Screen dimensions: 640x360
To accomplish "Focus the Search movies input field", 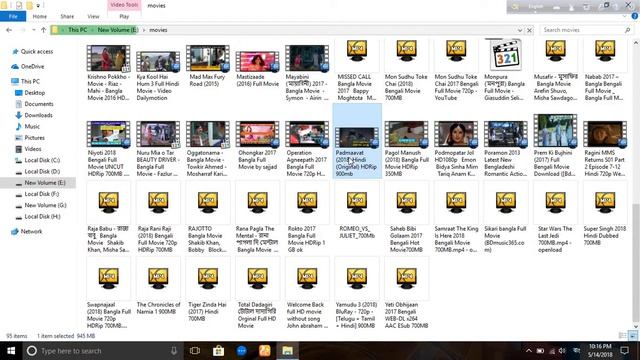I will tap(582, 30).
